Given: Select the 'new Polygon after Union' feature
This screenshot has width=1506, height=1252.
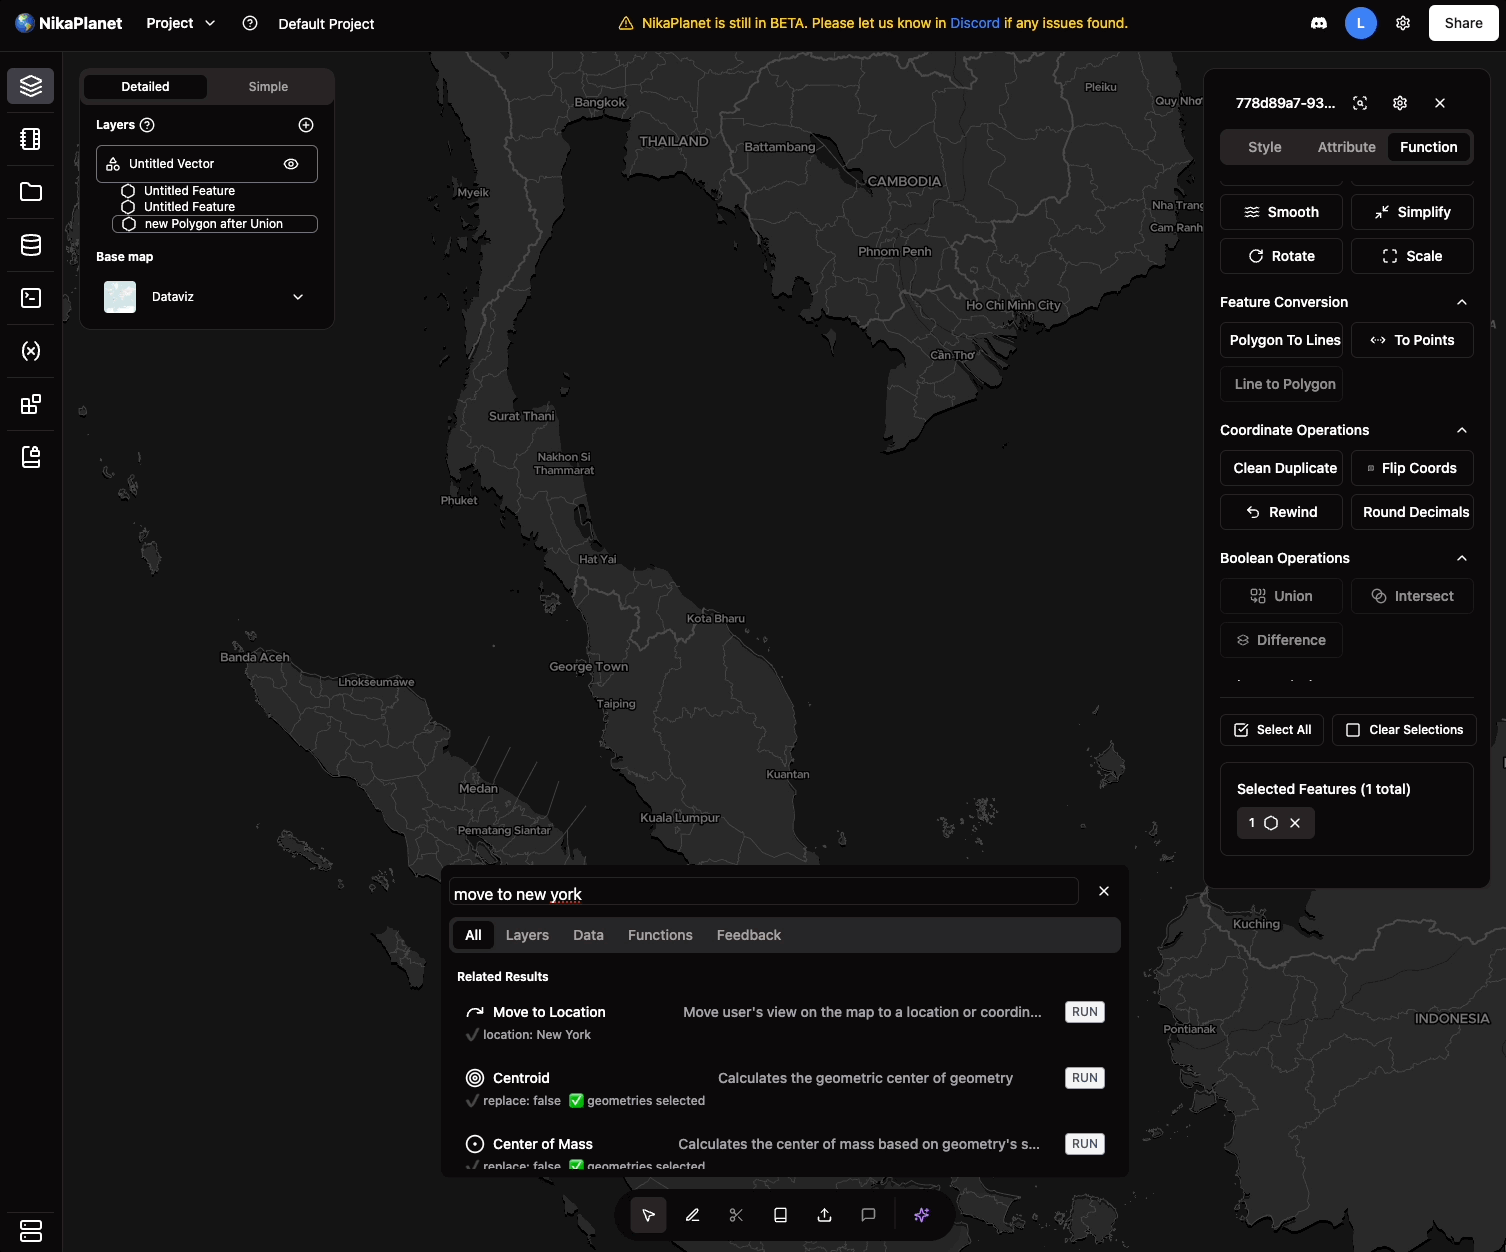Looking at the screenshot, I should tap(215, 224).
